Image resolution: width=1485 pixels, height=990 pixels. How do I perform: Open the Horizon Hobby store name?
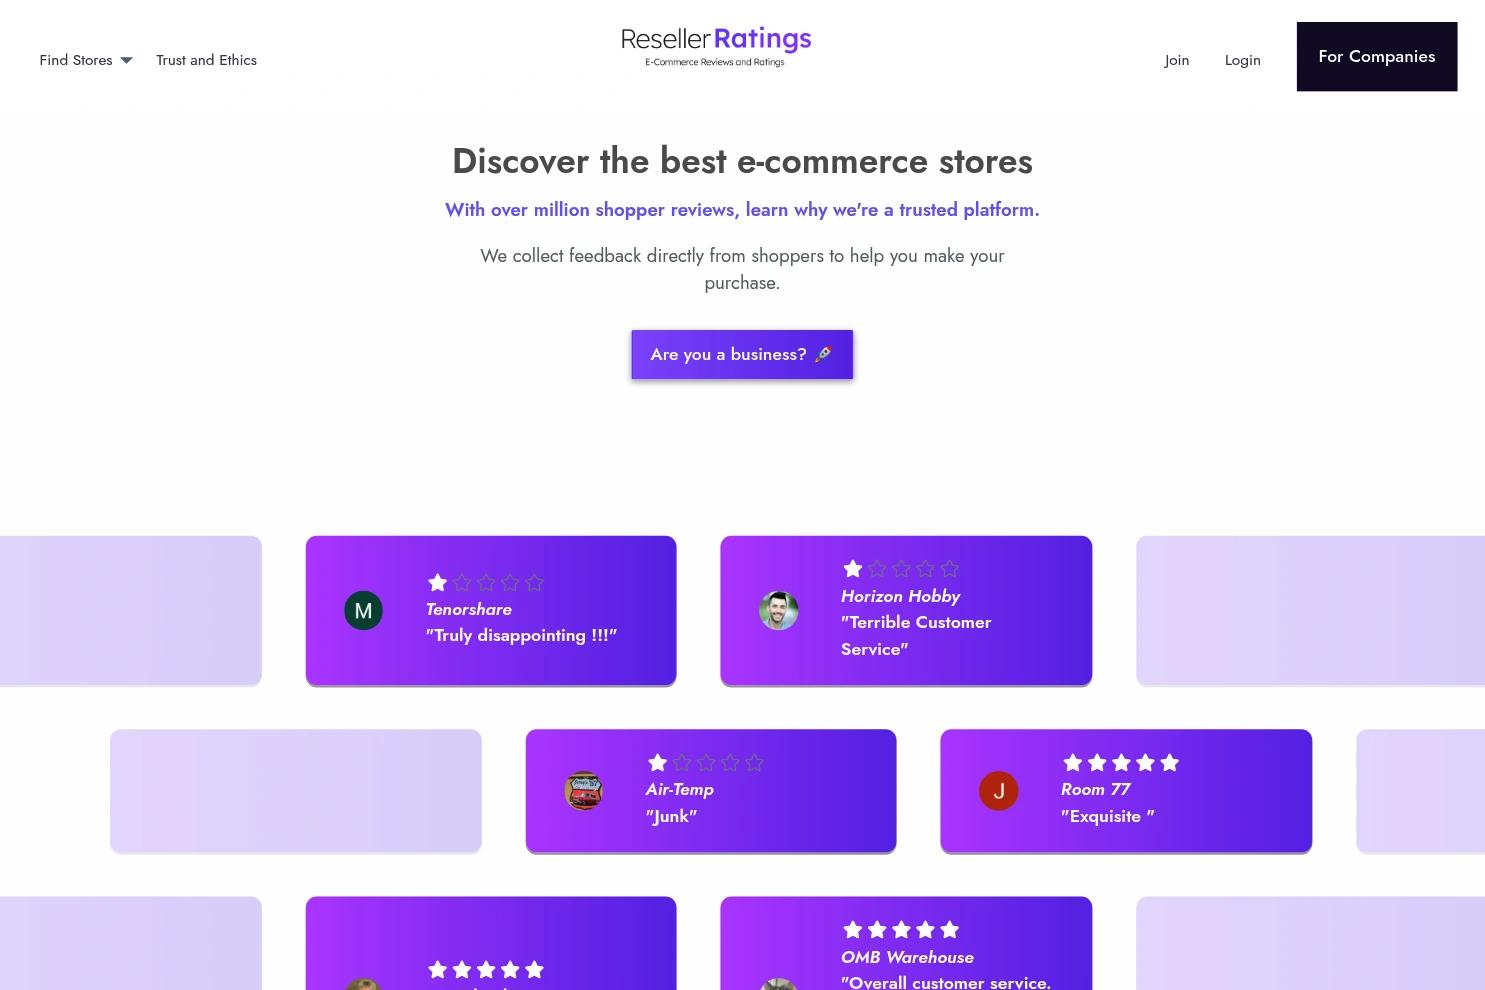click(x=900, y=596)
